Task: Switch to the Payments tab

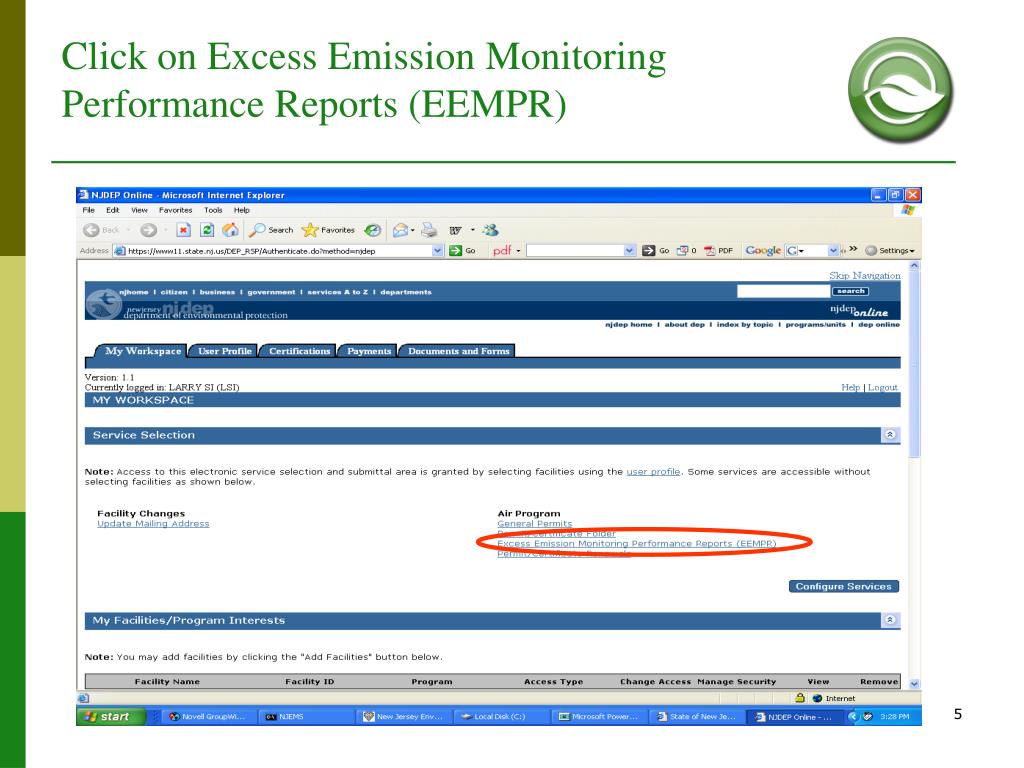Action: [368, 351]
